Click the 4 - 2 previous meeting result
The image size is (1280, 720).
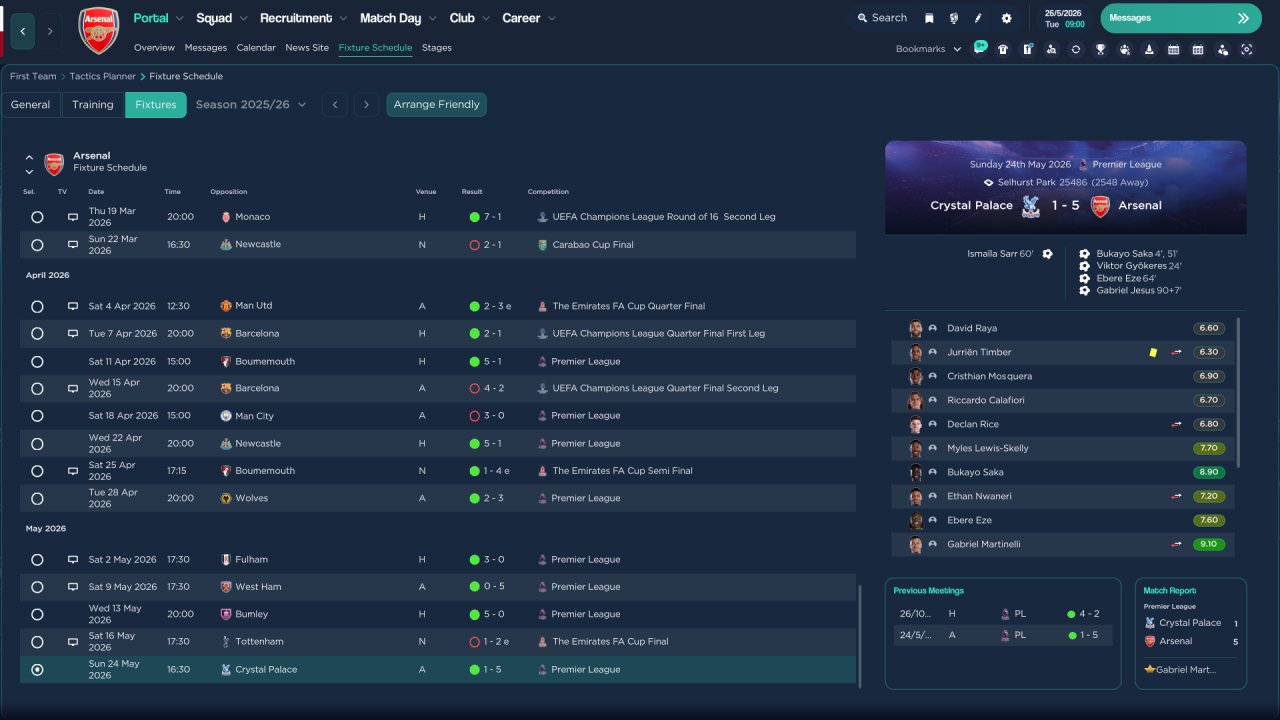point(1084,614)
